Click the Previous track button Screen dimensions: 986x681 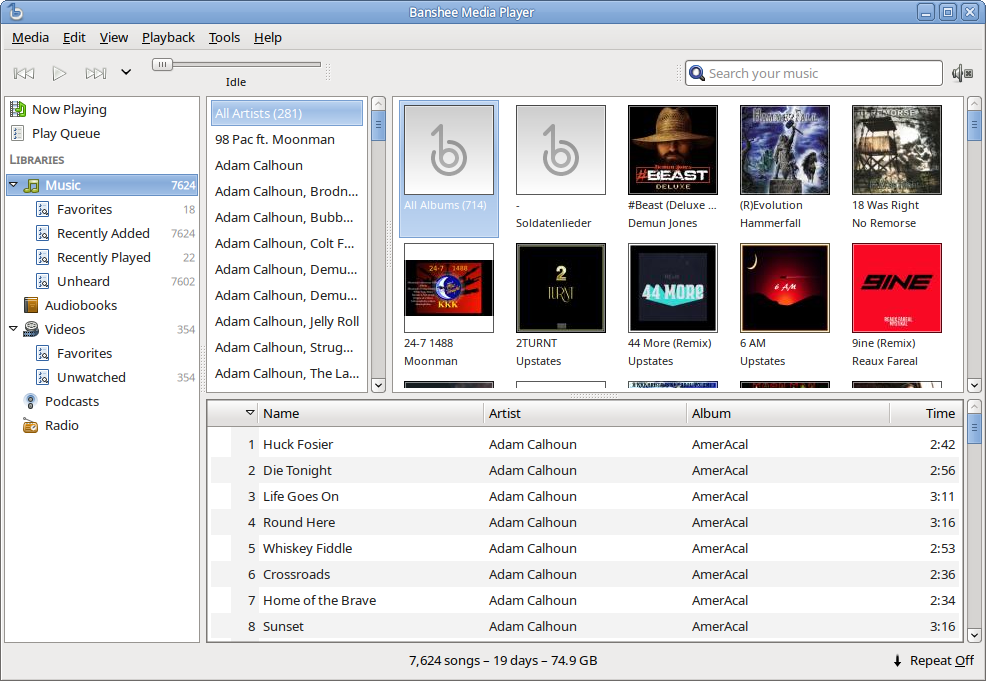pyautogui.click(x=24, y=74)
